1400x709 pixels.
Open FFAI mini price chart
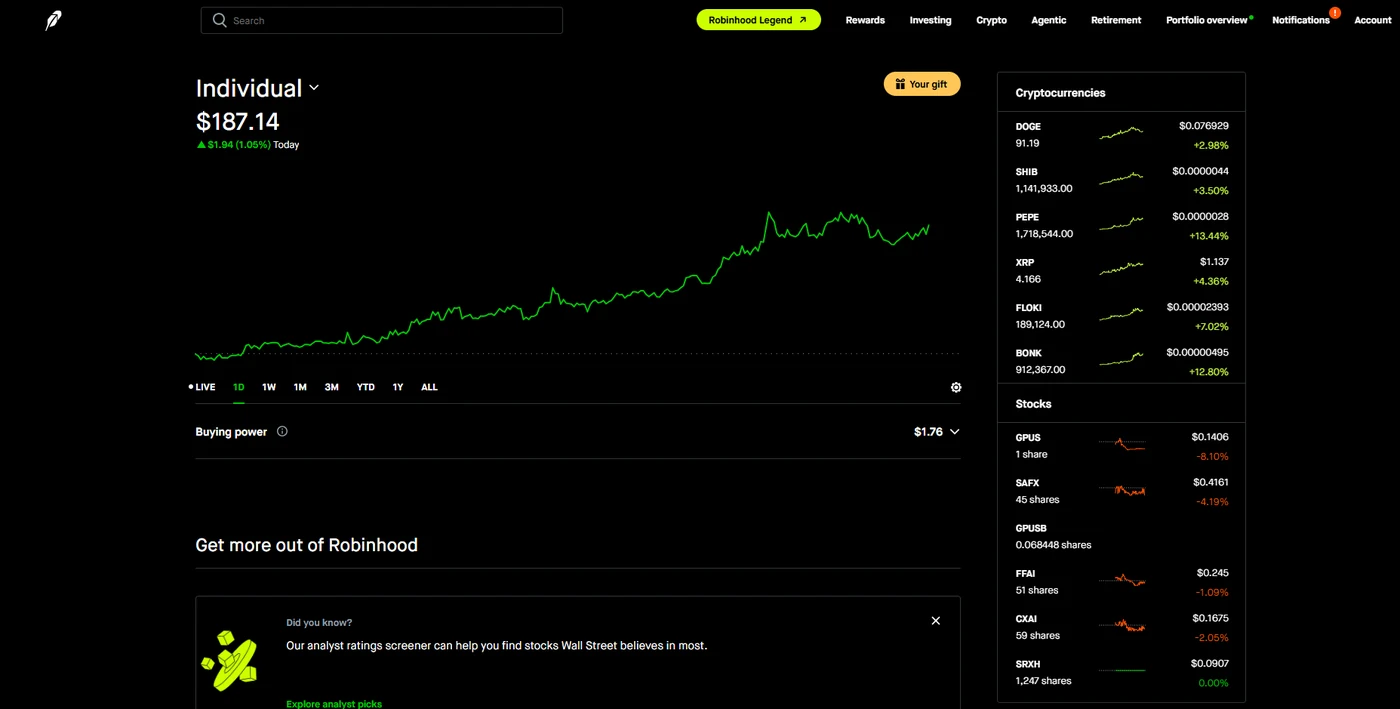[x=1121, y=580]
